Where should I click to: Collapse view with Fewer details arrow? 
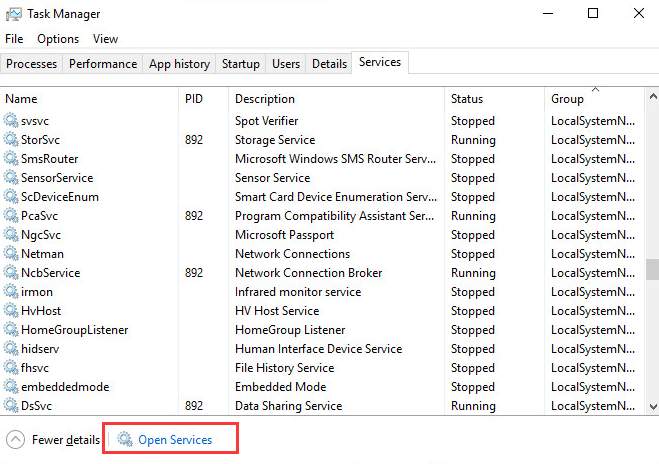click(15, 439)
